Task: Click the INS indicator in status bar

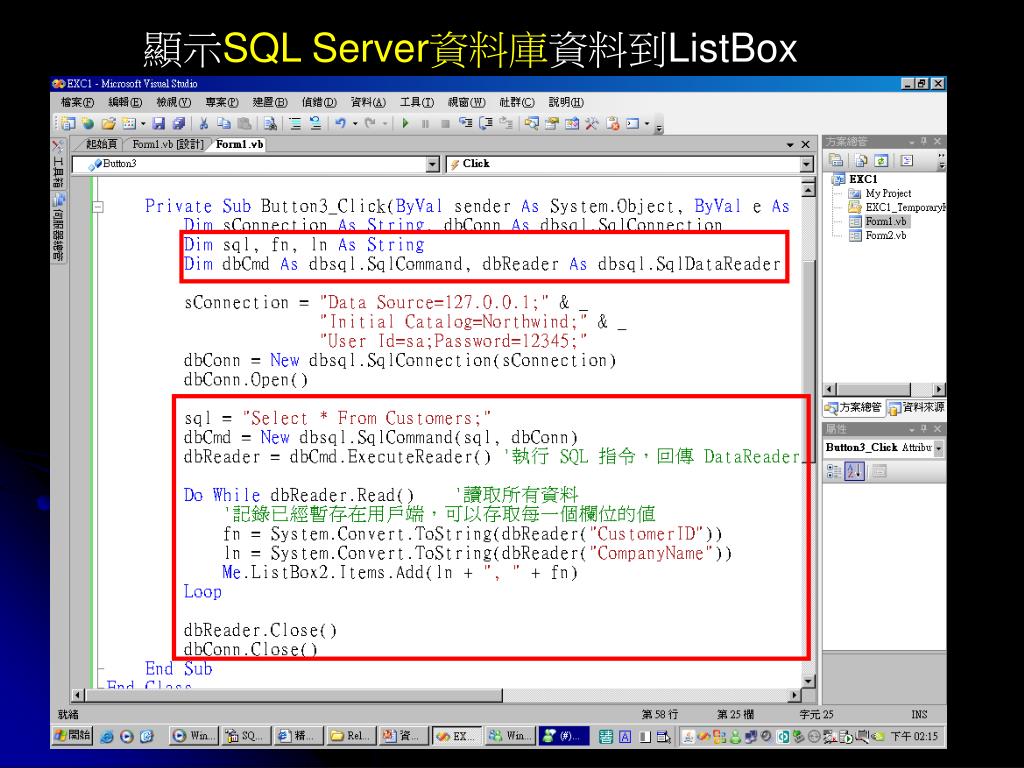Action: click(x=920, y=714)
